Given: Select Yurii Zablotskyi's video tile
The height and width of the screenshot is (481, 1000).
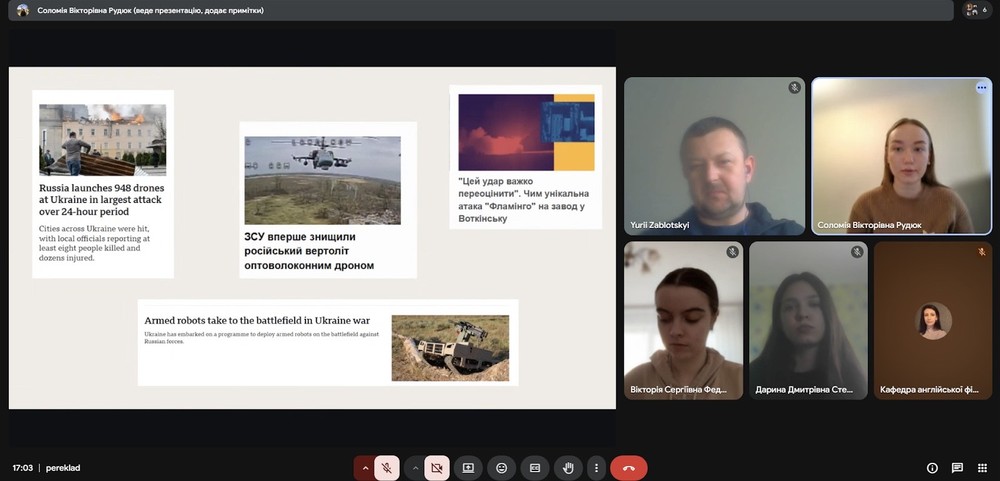Looking at the screenshot, I should (x=714, y=156).
